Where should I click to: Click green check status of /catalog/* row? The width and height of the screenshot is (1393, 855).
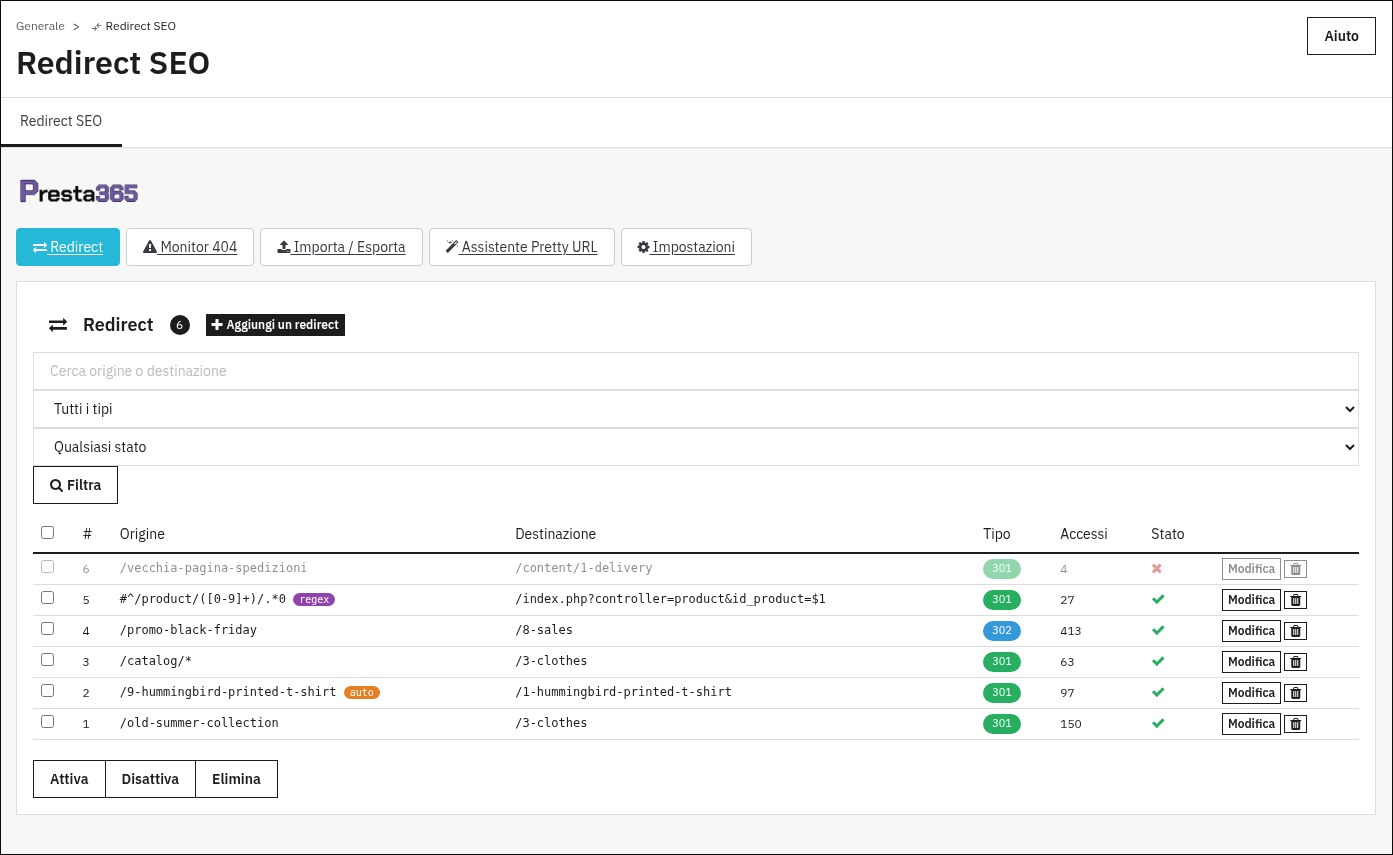[1158, 661]
